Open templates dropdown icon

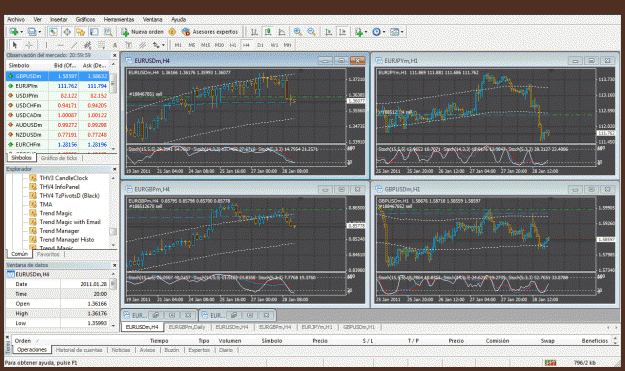click(x=396, y=32)
